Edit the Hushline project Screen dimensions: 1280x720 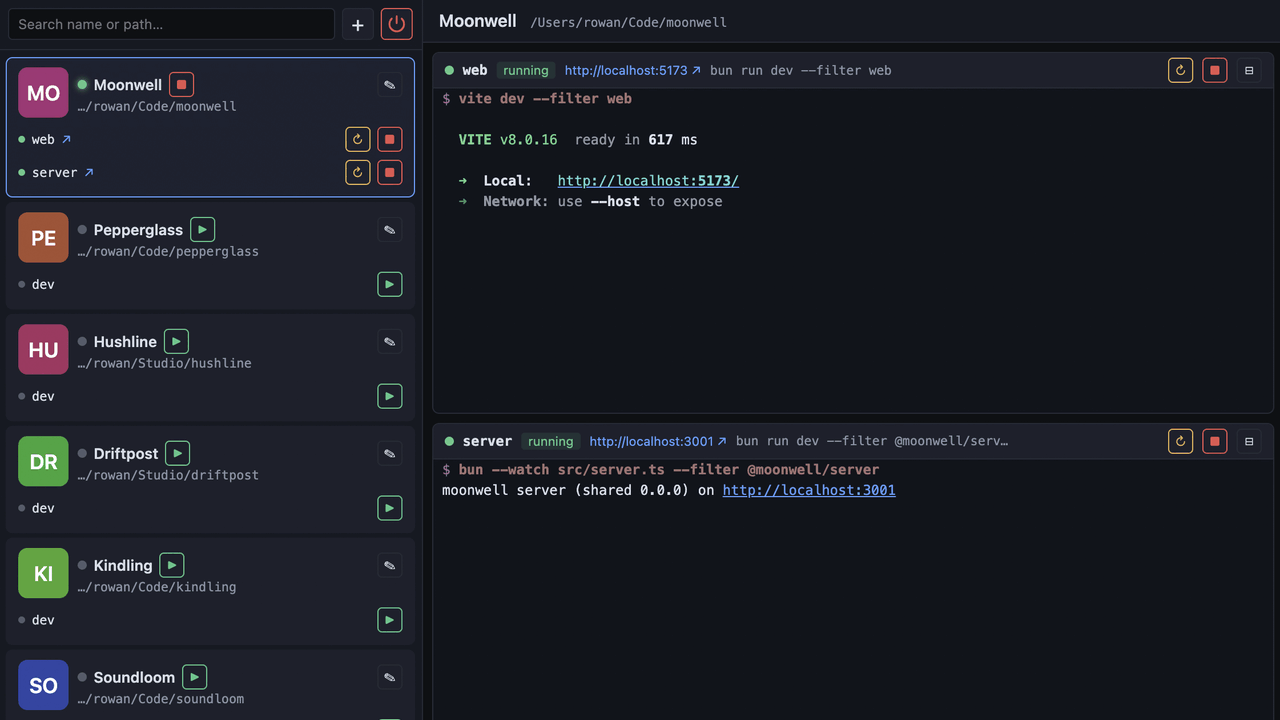click(x=390, y=342)
